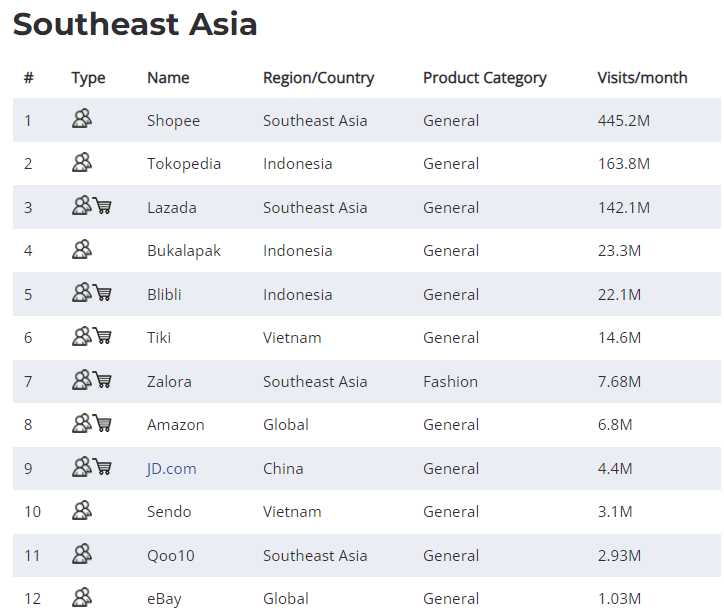Select the Type column header
This screenshot has width=724, height=616.
coord(88,78)
